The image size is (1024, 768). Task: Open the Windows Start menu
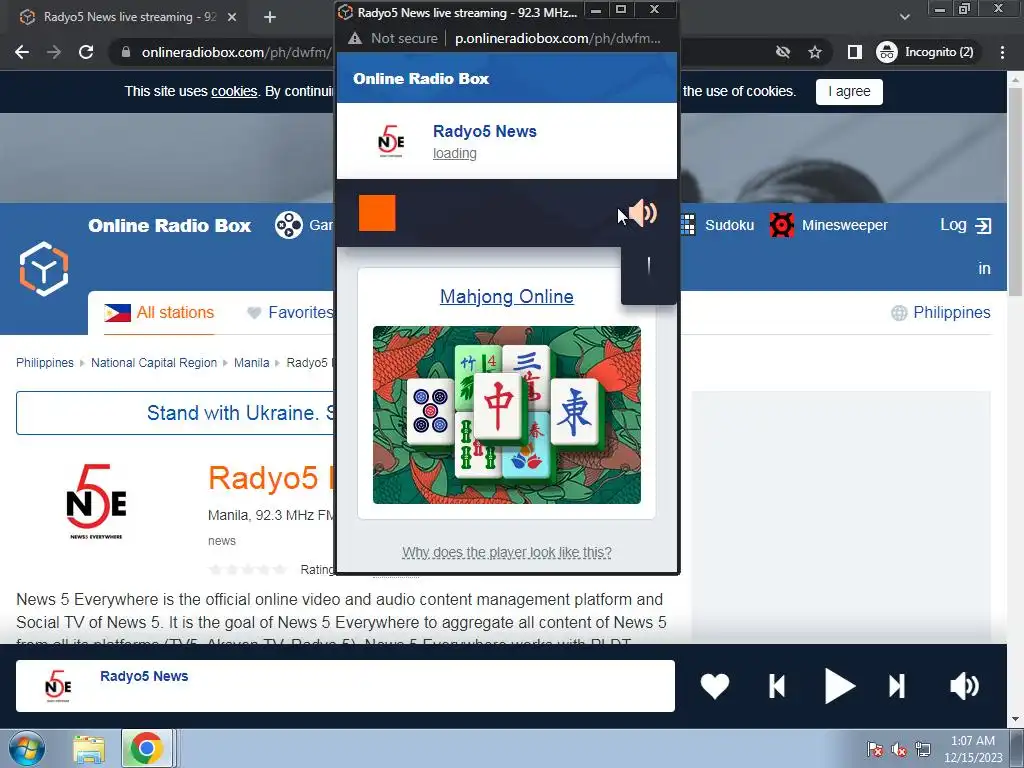(x=27, y=748)
